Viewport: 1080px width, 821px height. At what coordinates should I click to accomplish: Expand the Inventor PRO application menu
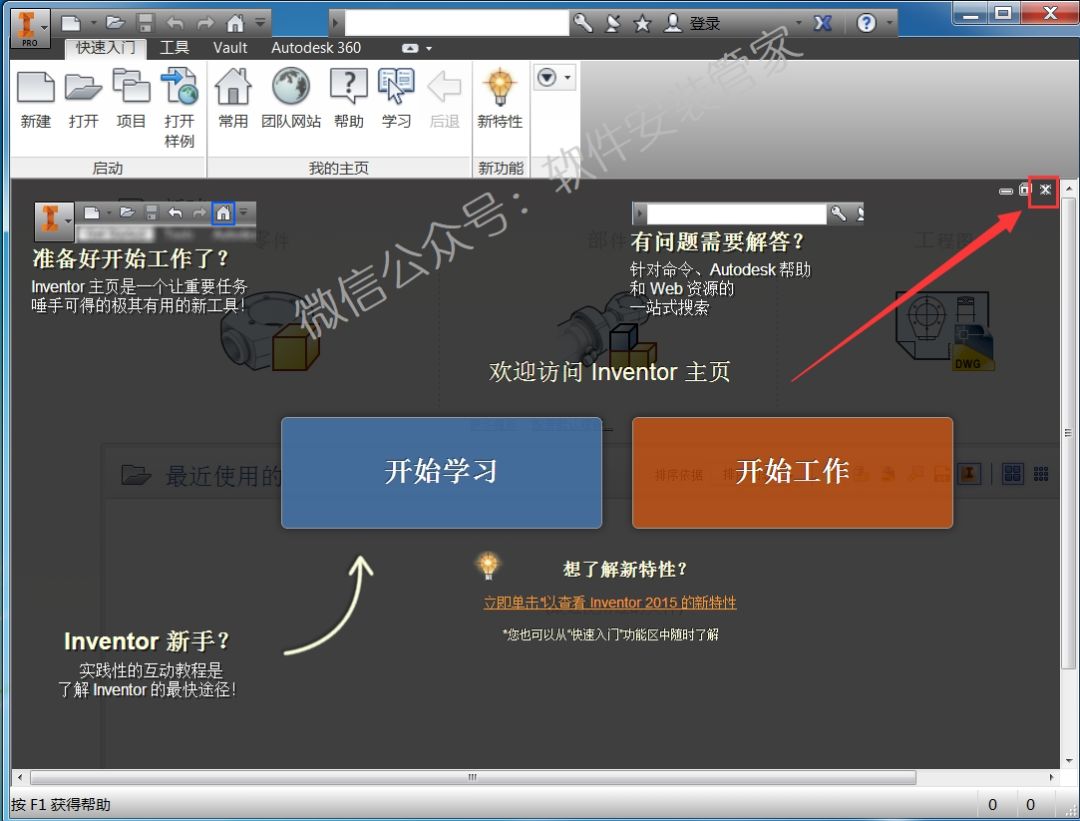30,26
